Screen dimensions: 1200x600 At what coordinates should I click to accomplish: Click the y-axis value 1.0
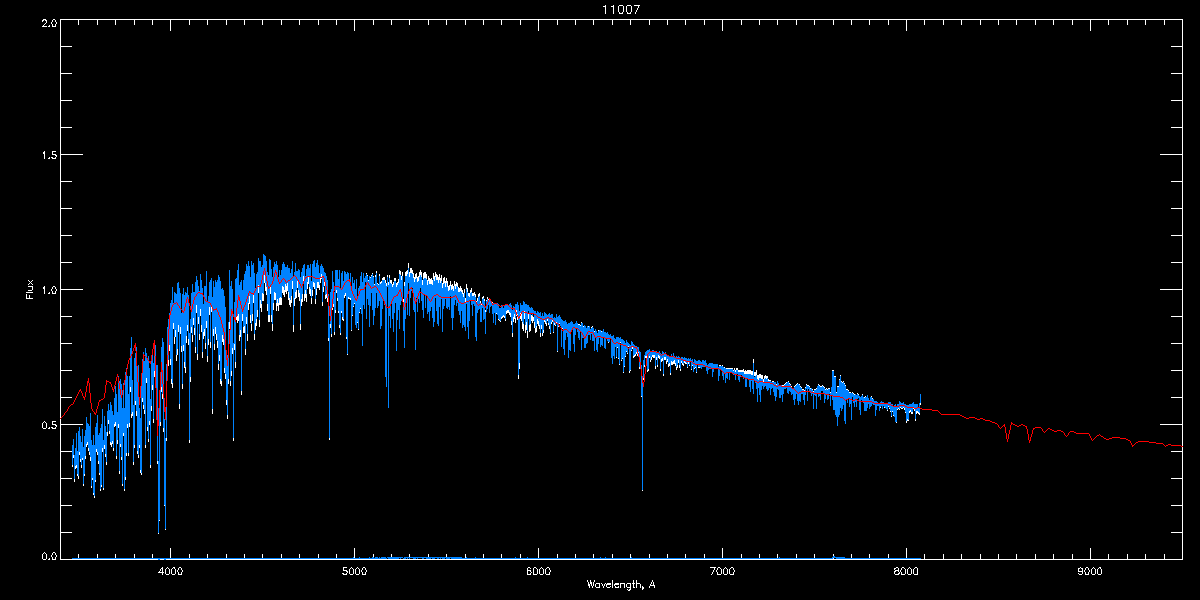[x=48, y=290]
